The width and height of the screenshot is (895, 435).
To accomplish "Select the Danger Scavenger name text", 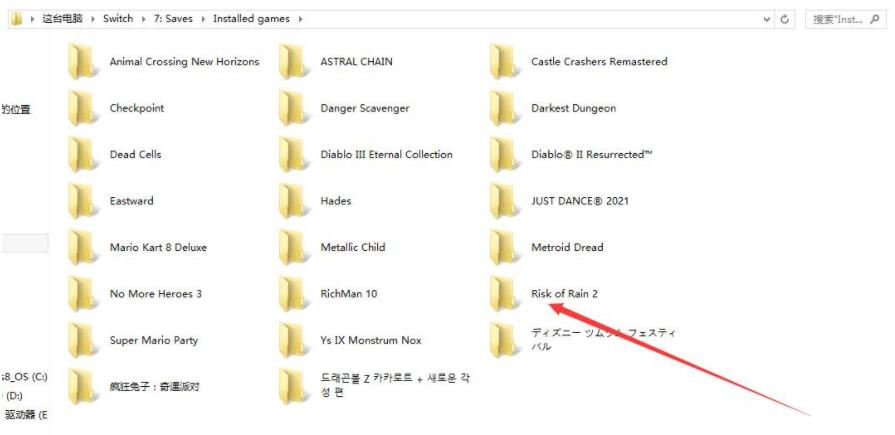I will click(x=365, y=108).
